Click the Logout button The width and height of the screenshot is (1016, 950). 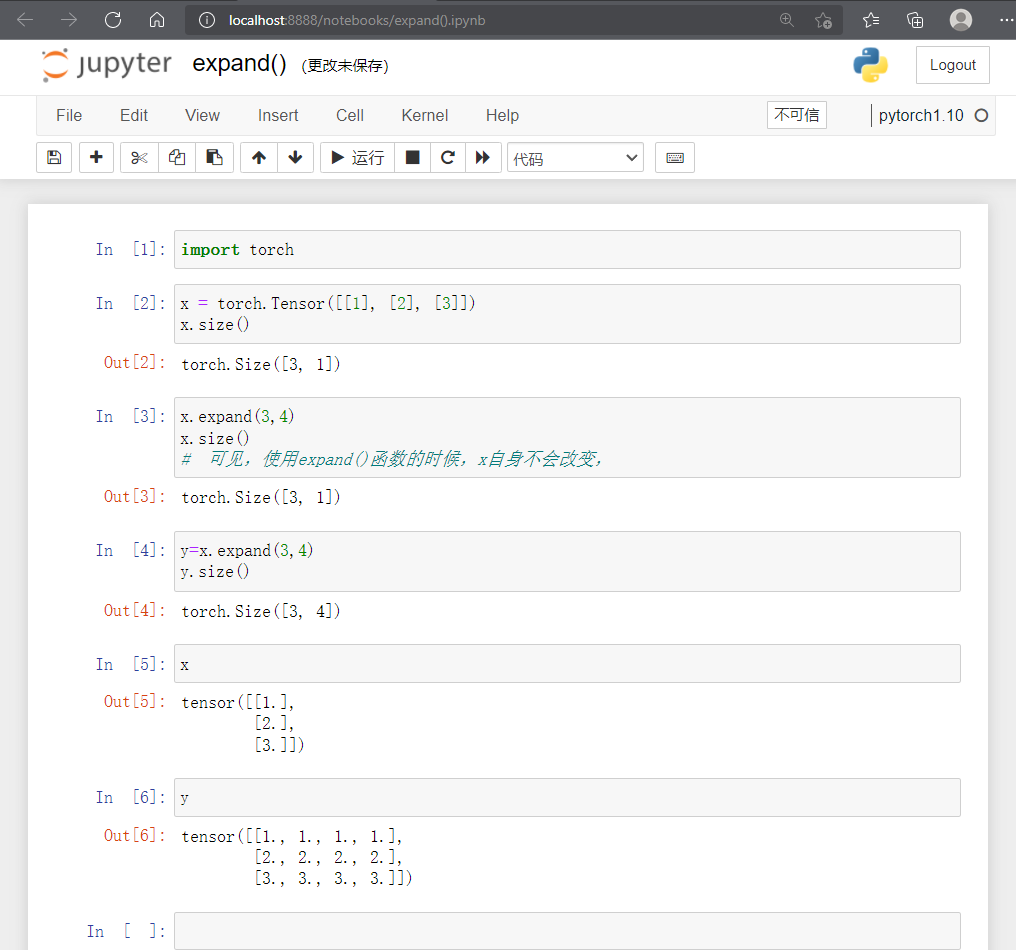[951, 64]
